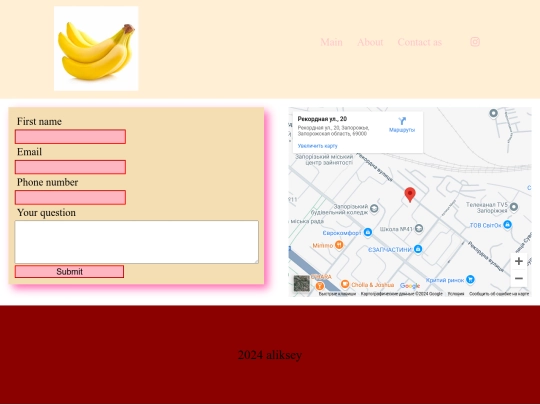
Task: Focus the Email input field
Action: point(70,167)
